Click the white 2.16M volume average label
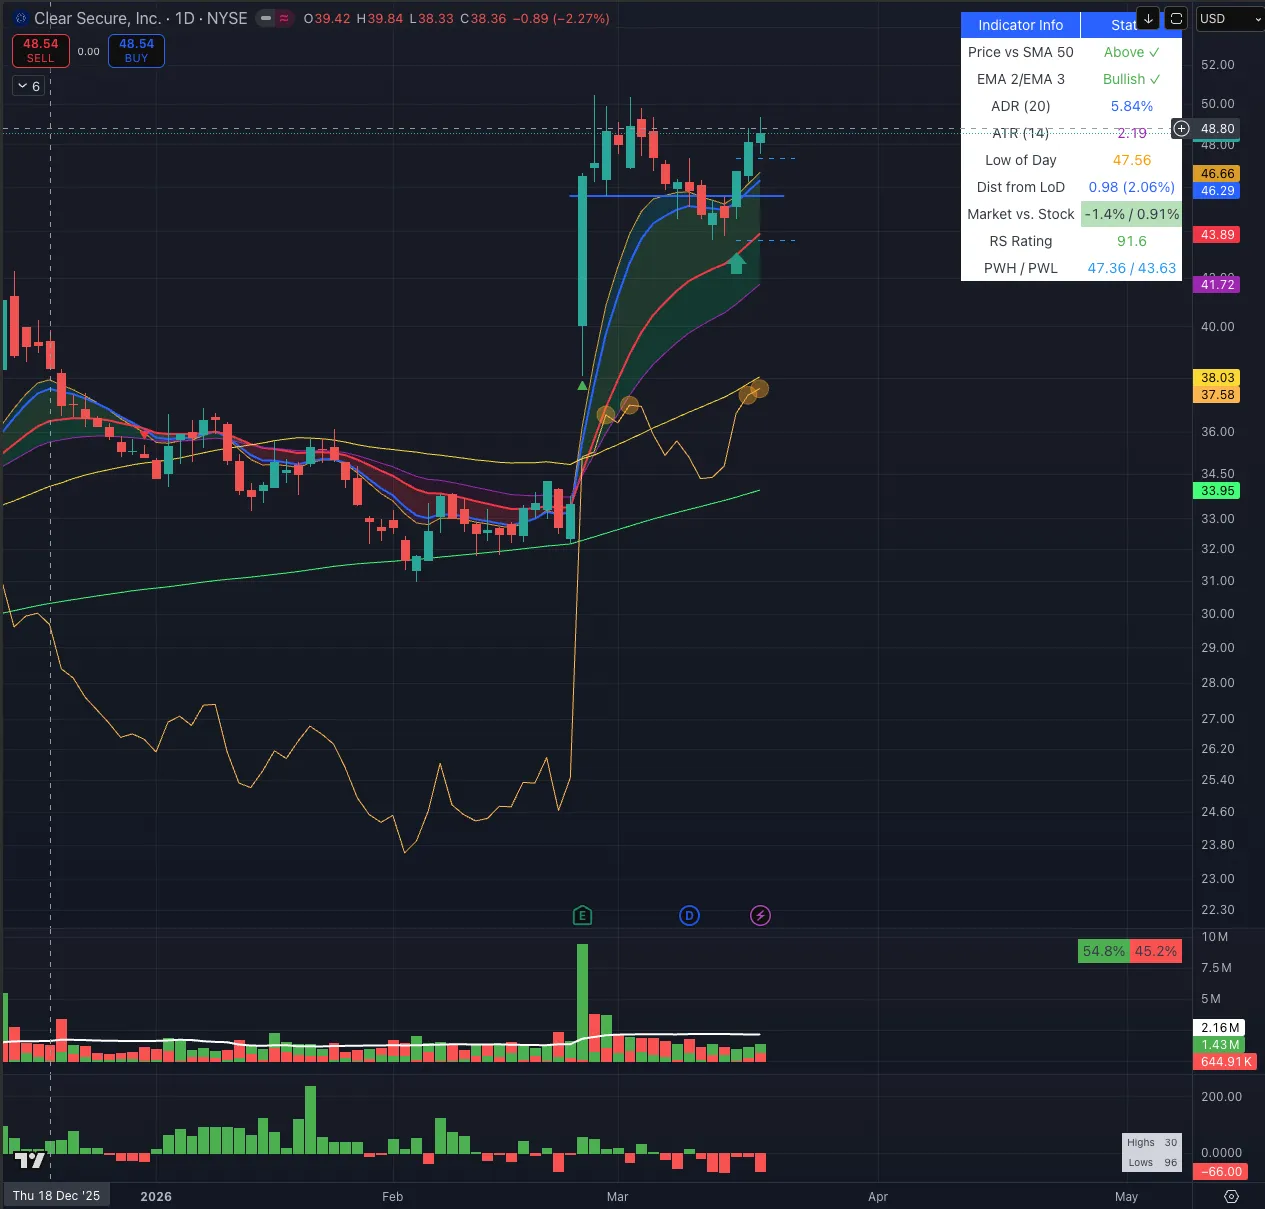Viewport: 1265px width, 1209px height. coord(1220,1027)
